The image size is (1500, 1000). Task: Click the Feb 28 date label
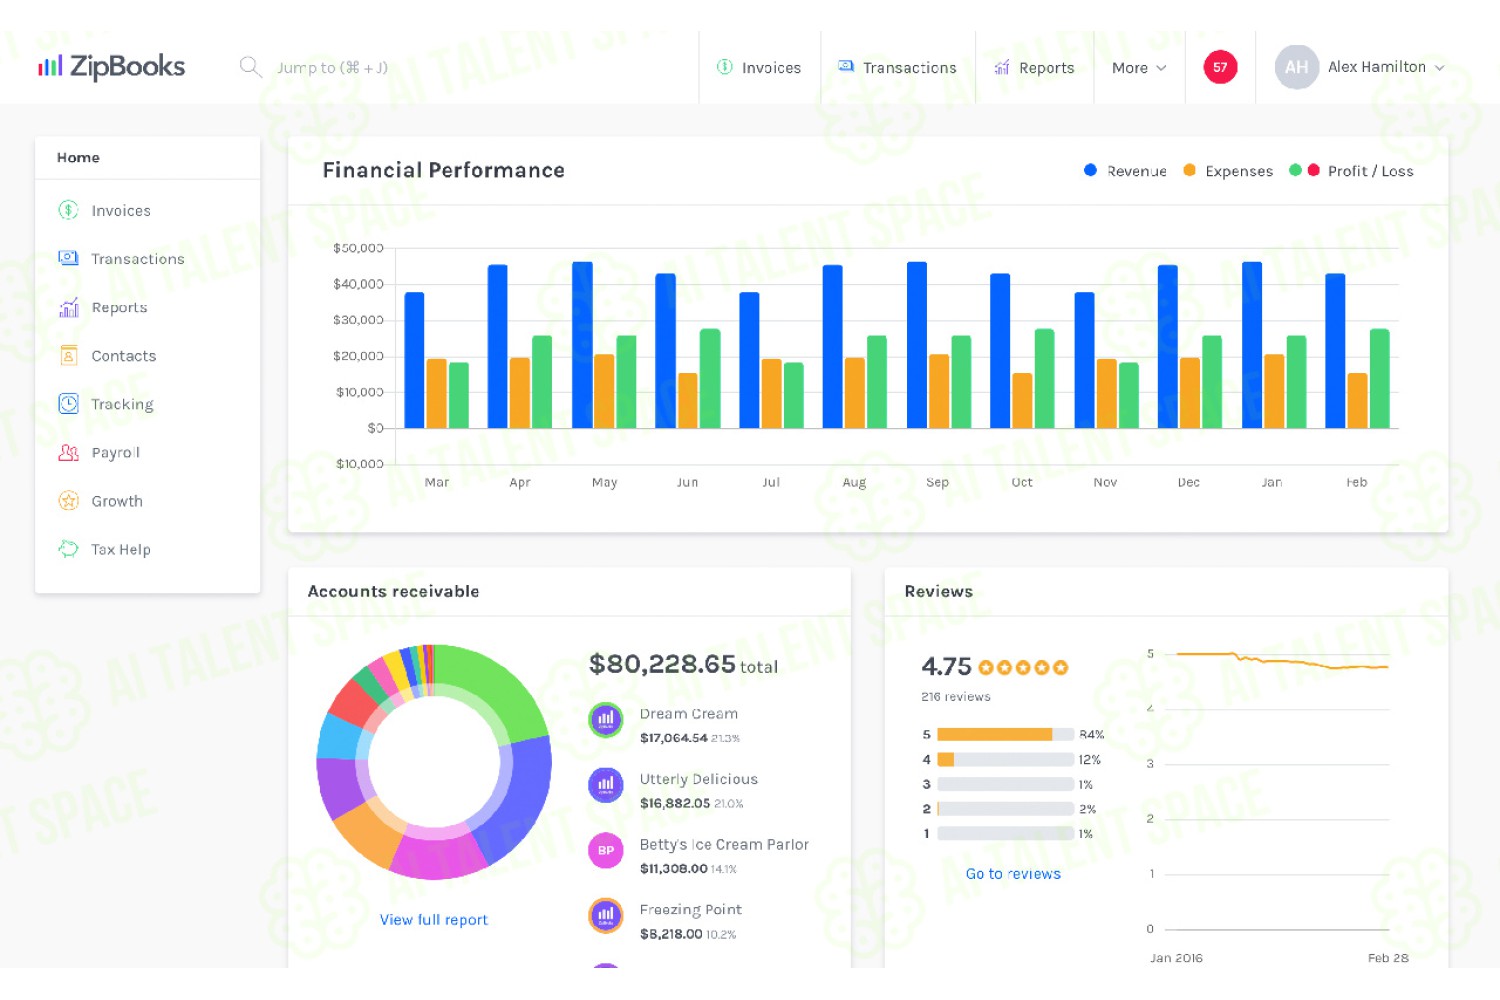tap(1388, 958)
